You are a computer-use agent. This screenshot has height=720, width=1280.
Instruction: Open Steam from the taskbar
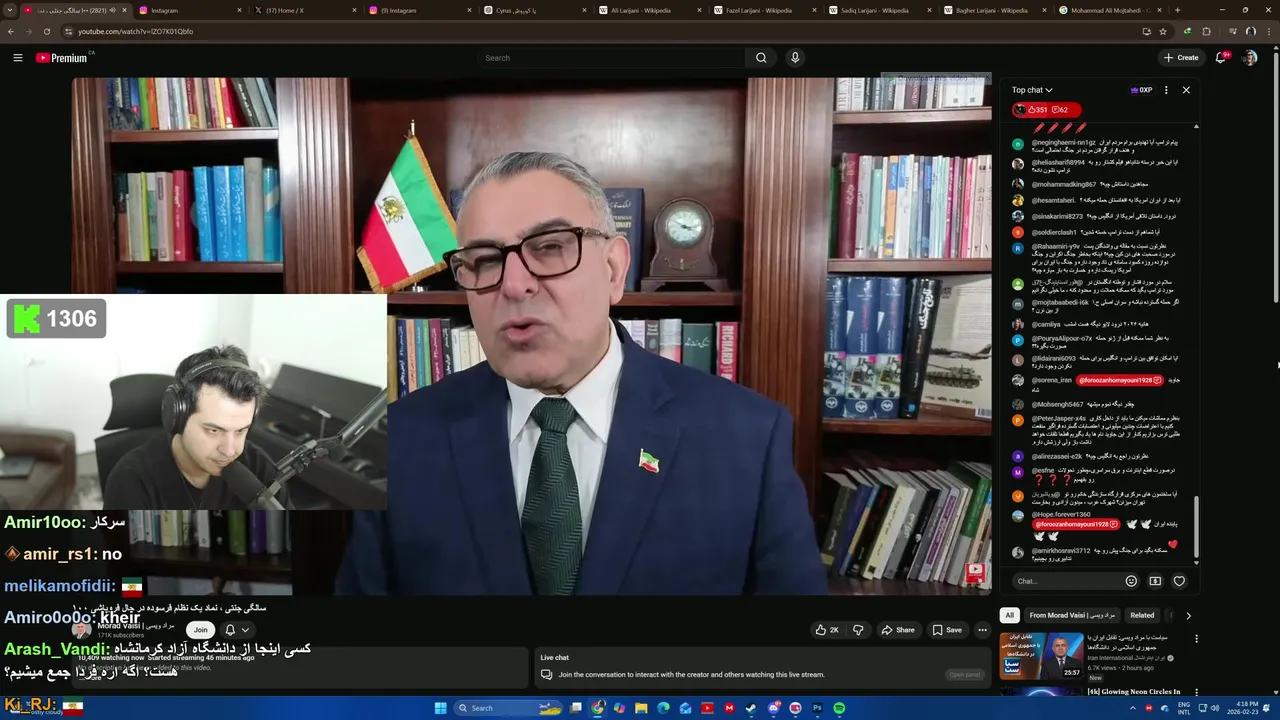751,708
